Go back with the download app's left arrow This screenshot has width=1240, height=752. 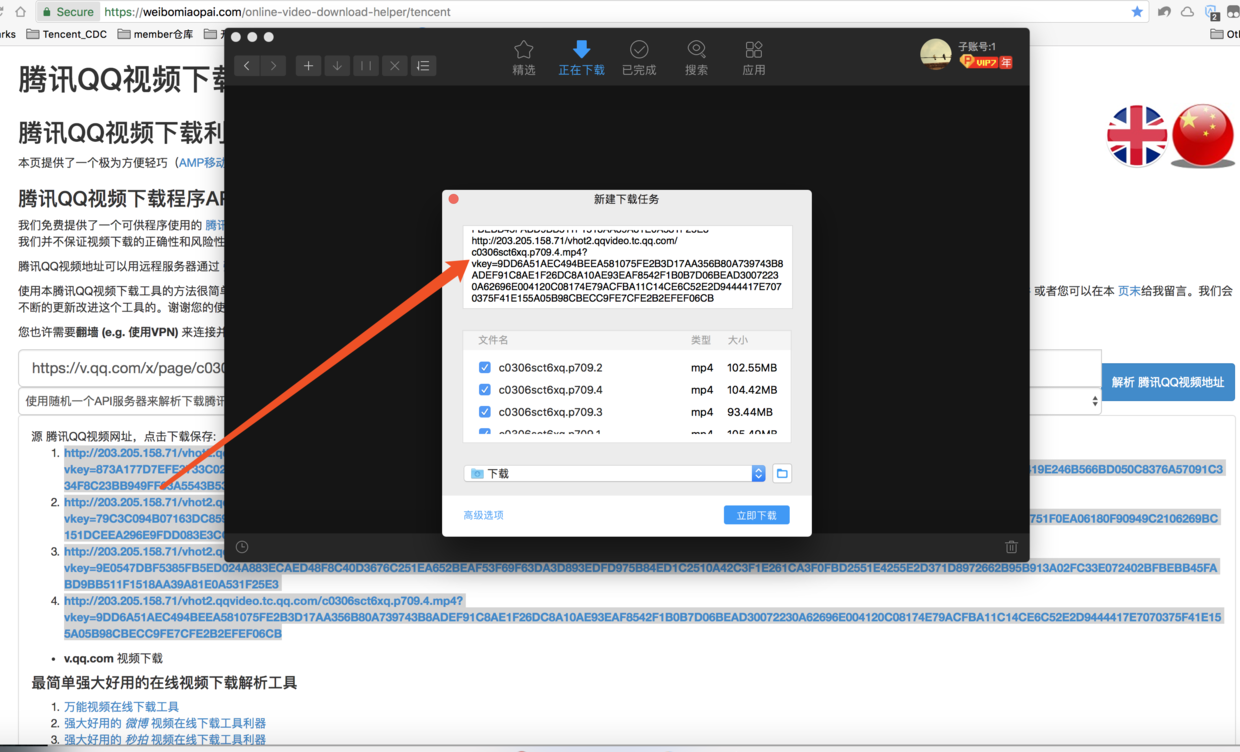click(x=247, y=66)
